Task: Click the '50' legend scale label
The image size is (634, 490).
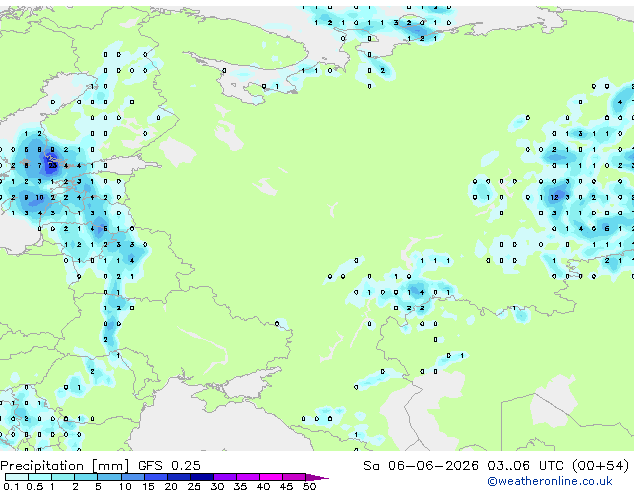Action: click(309, 486)
